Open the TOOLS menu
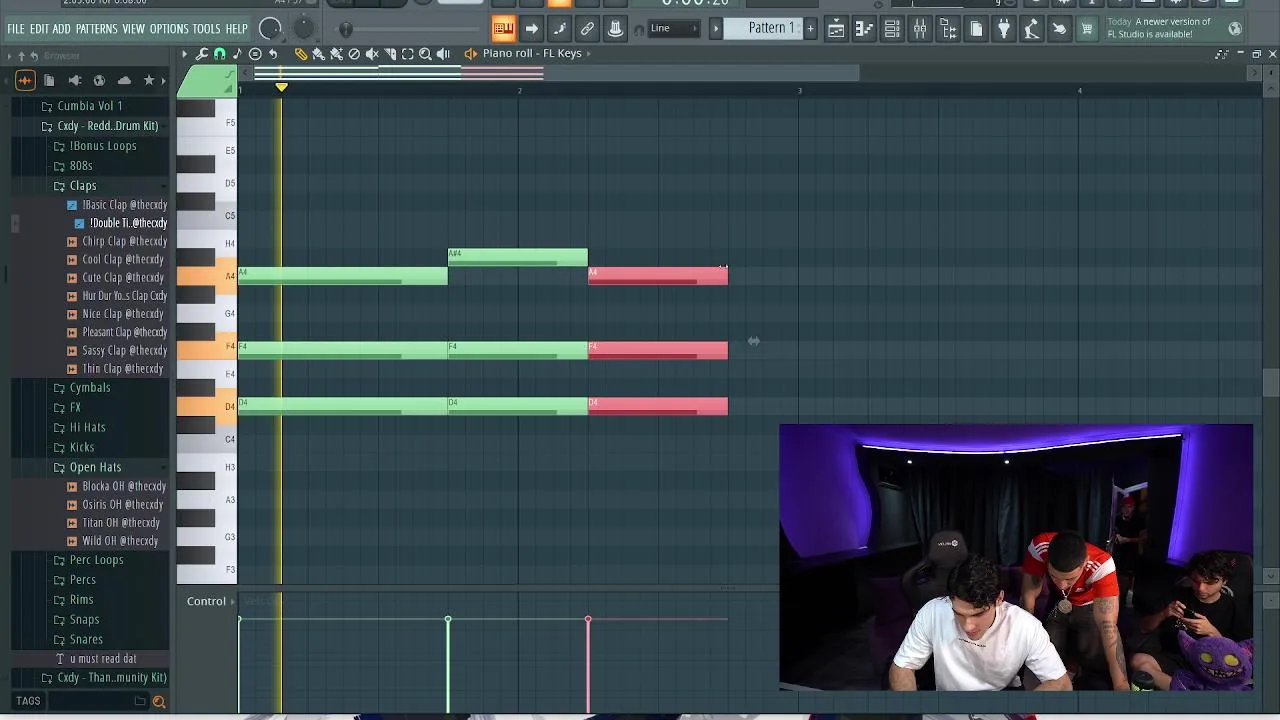Image resolution: width=1280 pixels, height=720 pixels. click(206, 29)
